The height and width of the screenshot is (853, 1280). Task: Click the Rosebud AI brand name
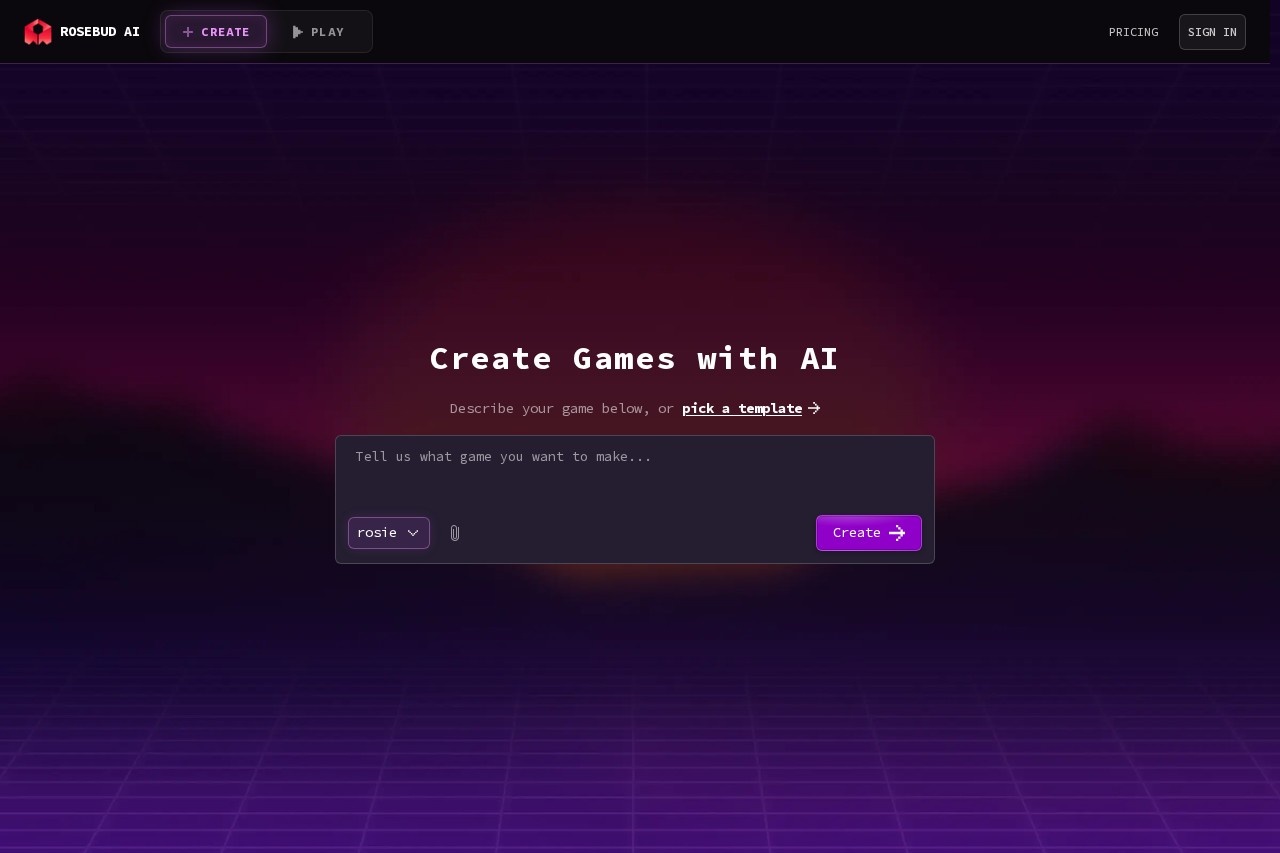pyautogui.click(x=100, y=32)
